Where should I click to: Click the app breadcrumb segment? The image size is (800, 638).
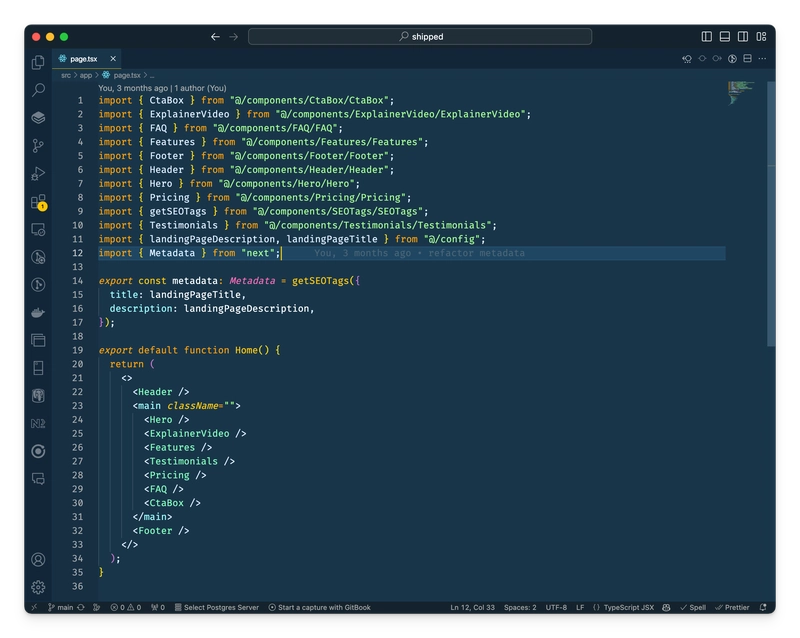86,75
